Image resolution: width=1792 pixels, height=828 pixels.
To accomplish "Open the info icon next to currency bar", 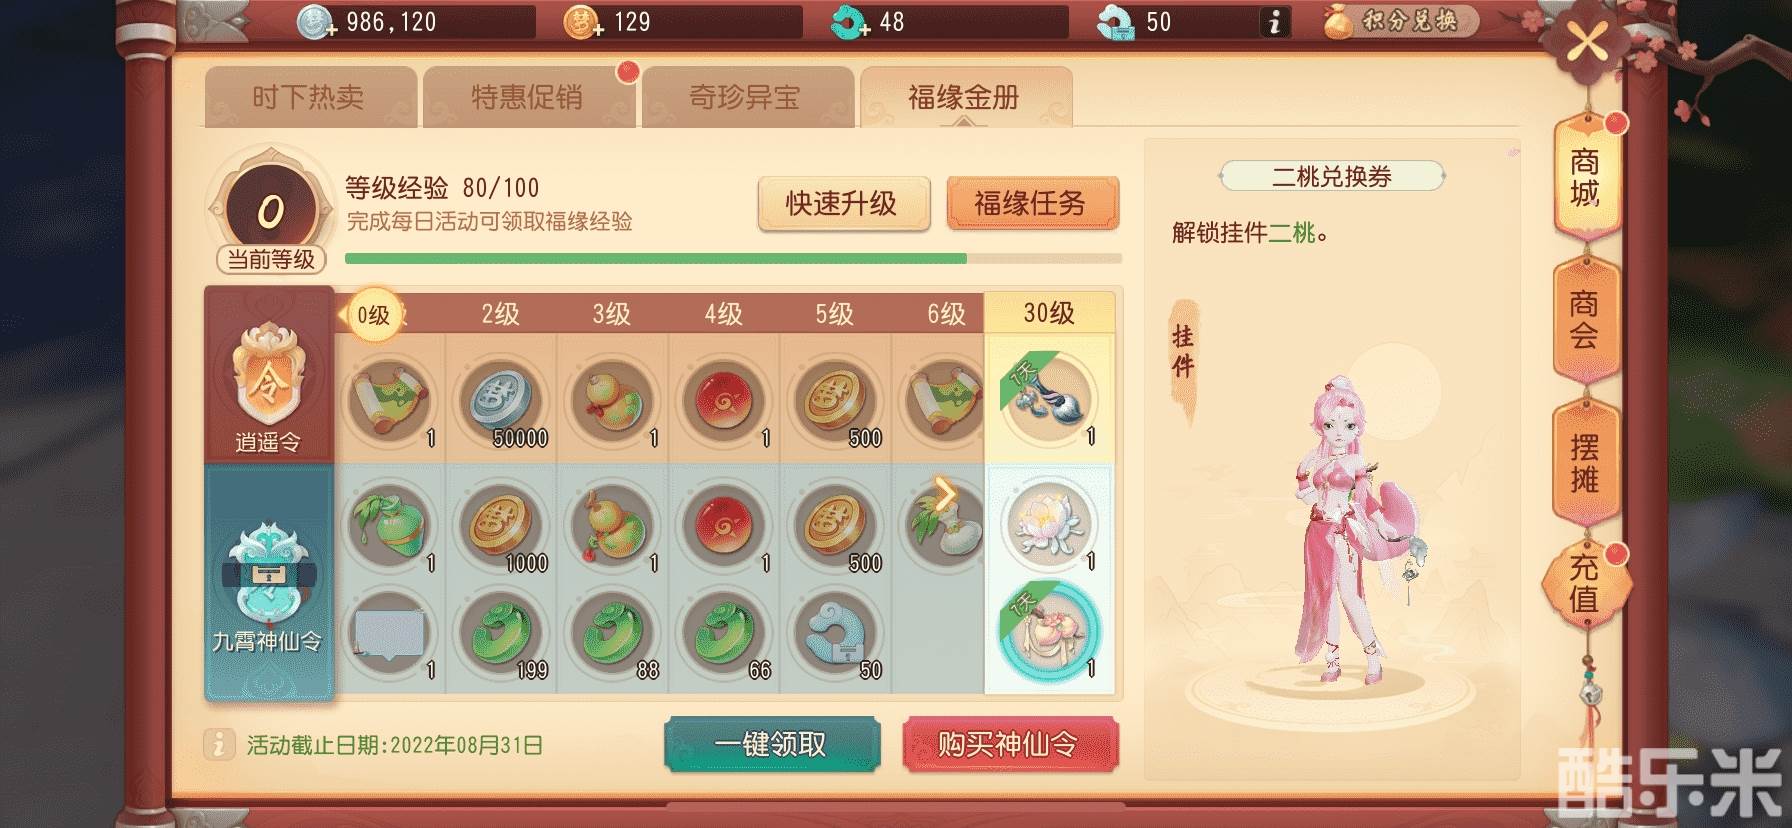I will pyautogui.click(x=1273, y=22).
